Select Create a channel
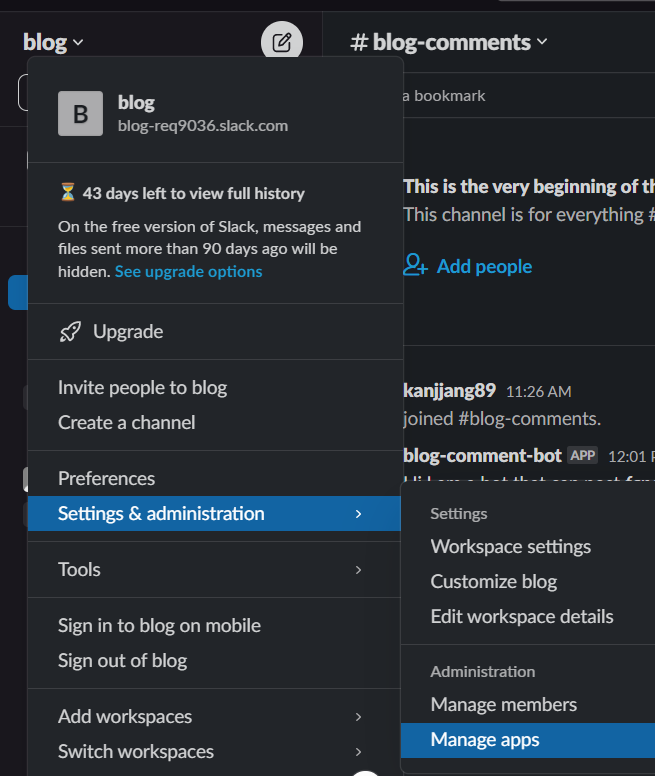The image size is (655, 776). 215,423
